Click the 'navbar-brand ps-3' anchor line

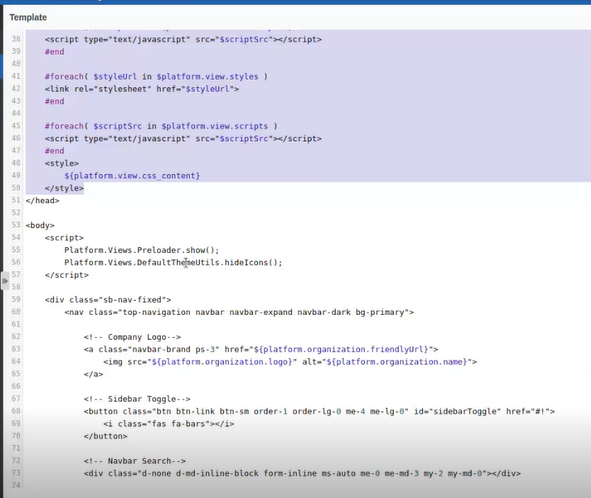point(261,349)
